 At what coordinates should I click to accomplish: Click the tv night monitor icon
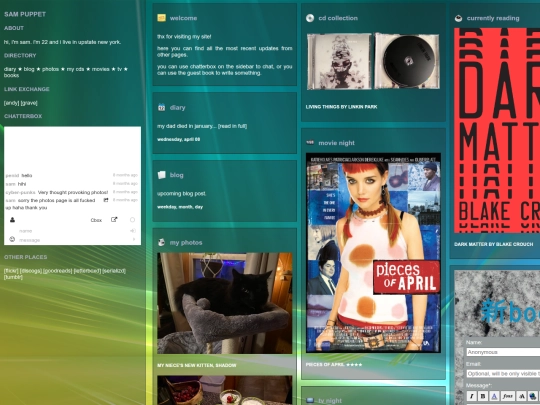click(310, 400)
